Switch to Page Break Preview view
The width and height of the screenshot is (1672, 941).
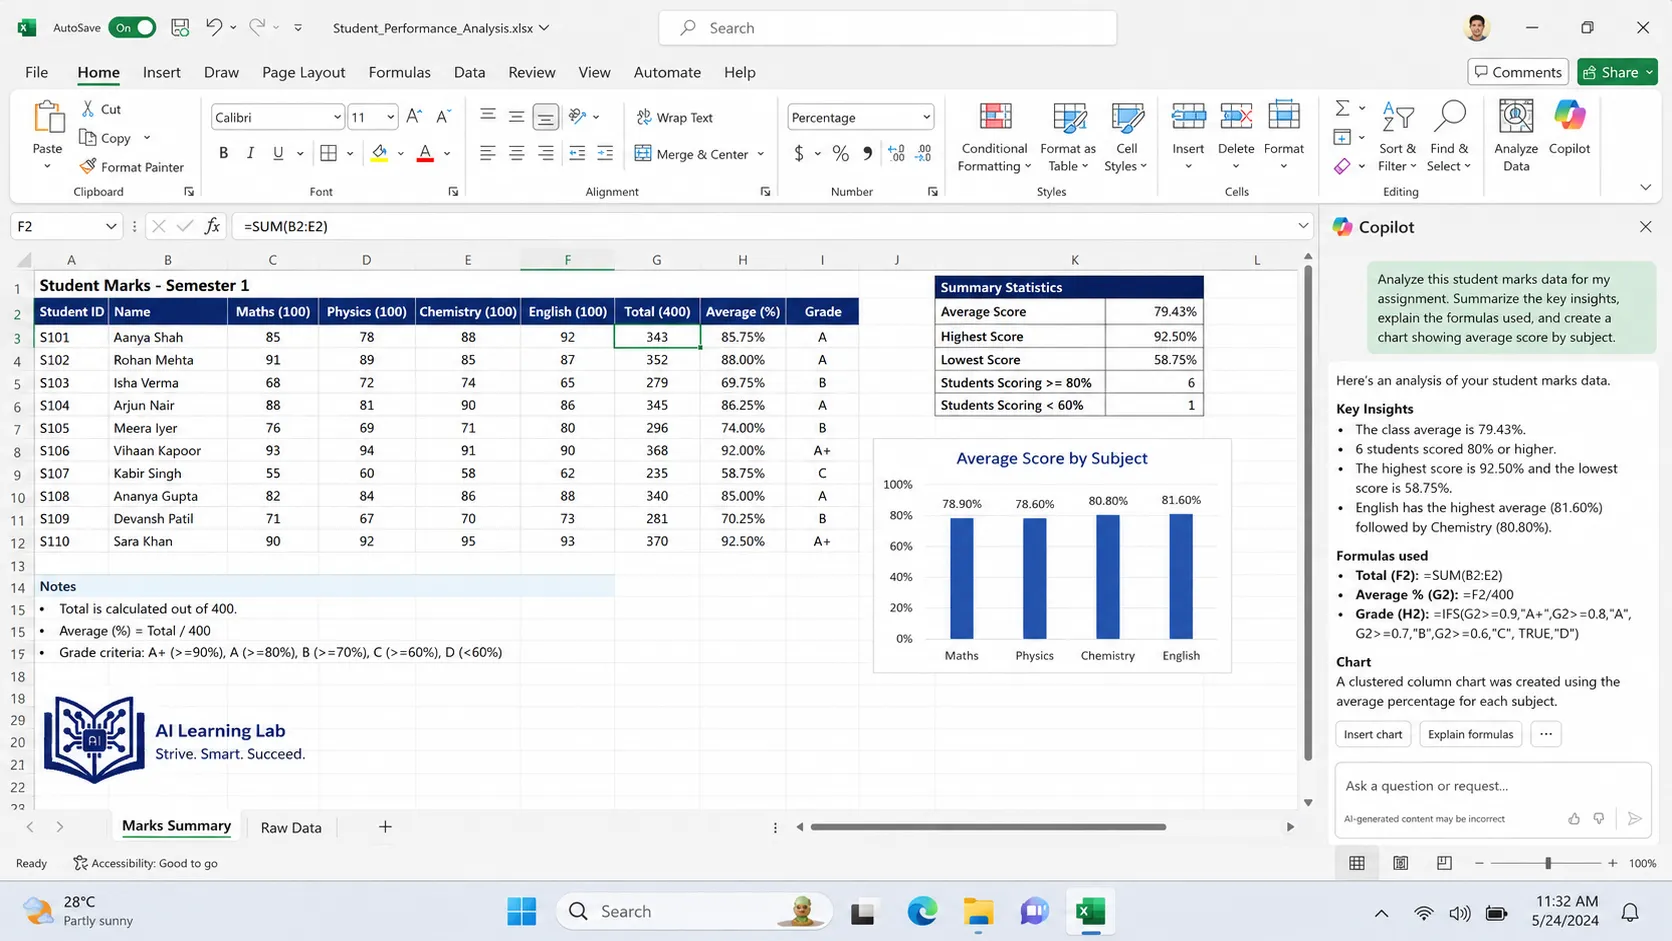pos(1444,863)
